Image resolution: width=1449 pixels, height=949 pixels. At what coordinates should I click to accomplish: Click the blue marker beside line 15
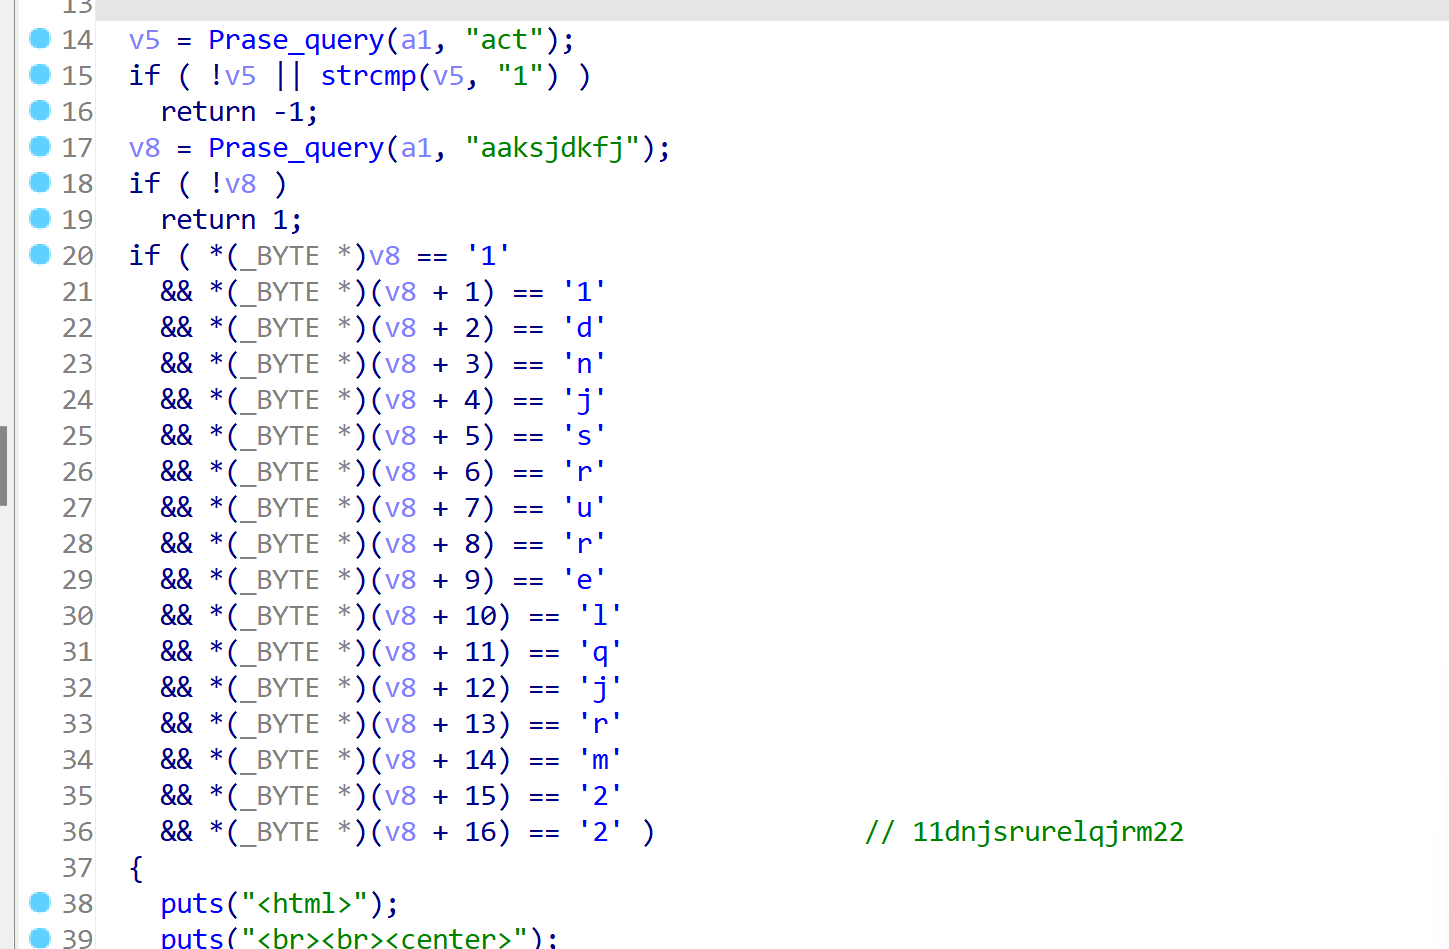click(40, 75)
